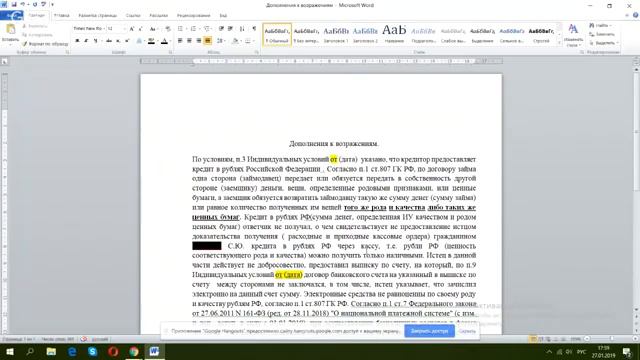Toggle underline formatting
640x360 pixels.
click(x=96, y=41)
